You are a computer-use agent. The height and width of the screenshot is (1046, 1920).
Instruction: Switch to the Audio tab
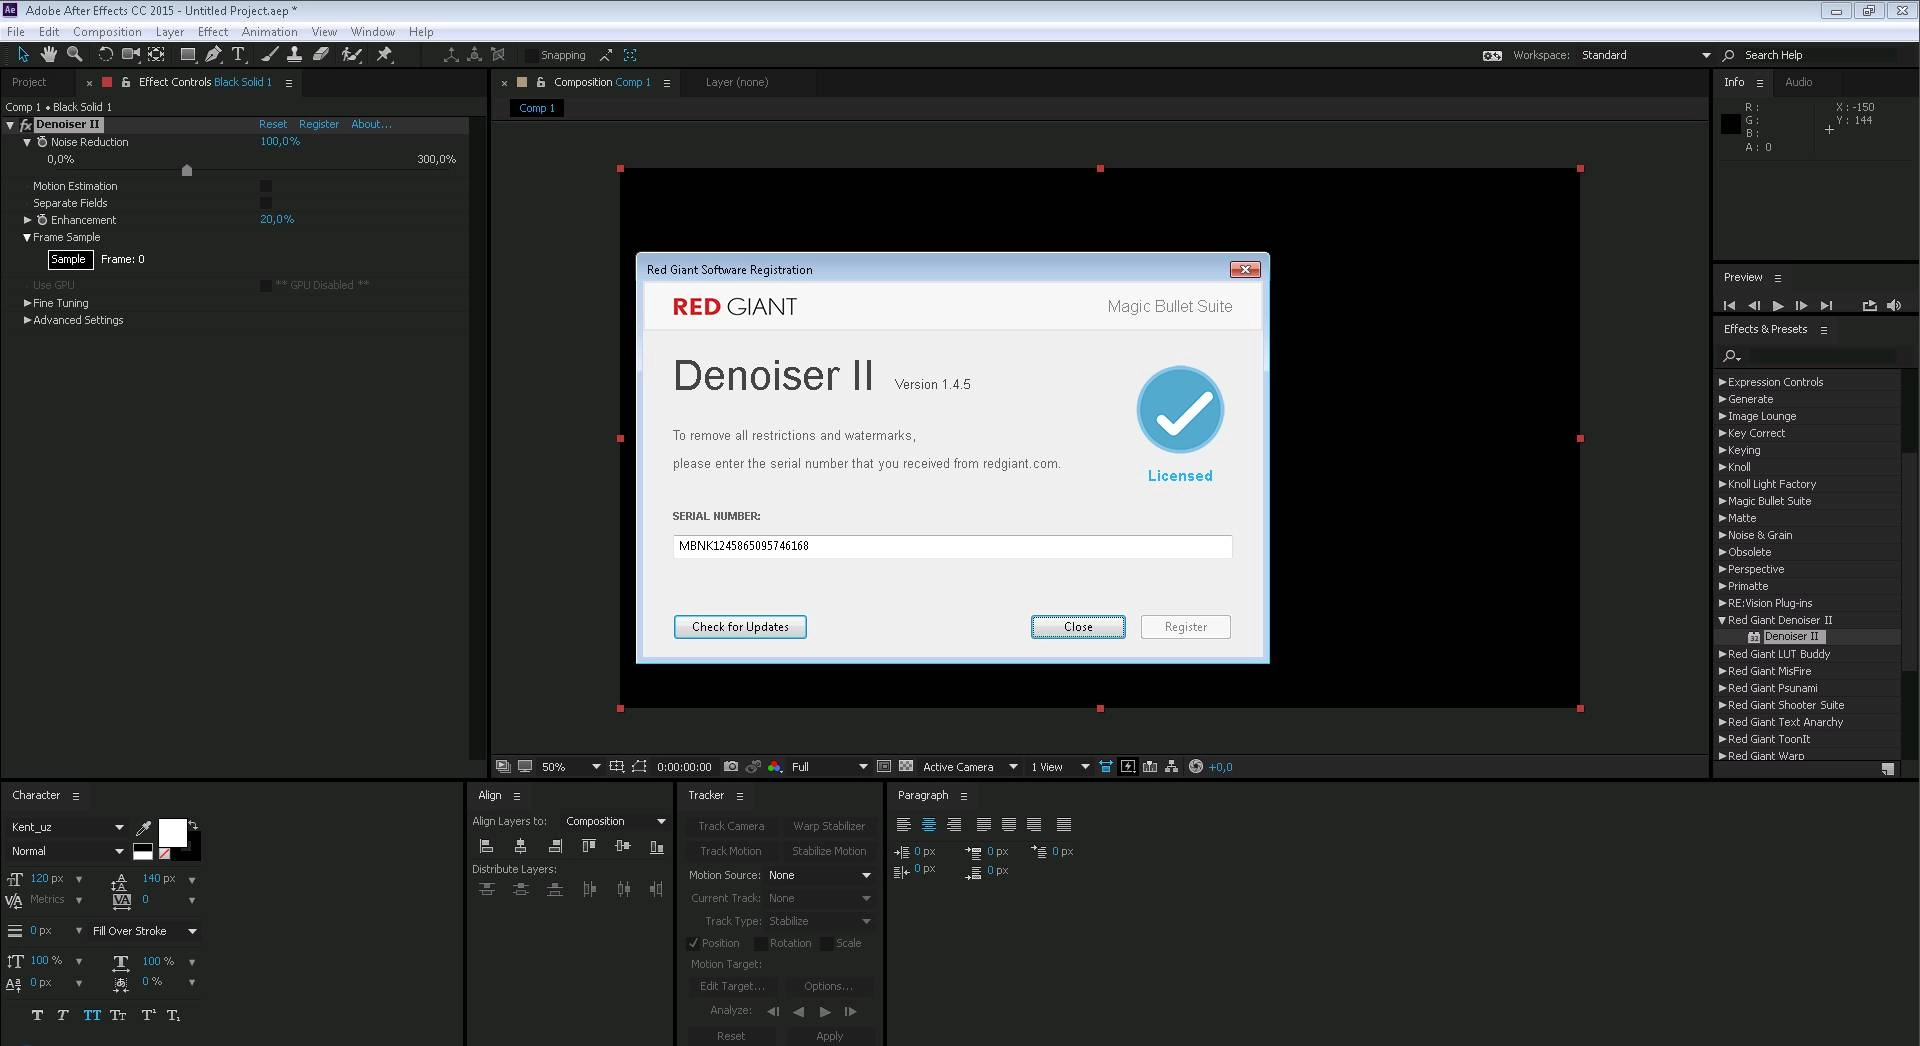(x=1799, y=82)
